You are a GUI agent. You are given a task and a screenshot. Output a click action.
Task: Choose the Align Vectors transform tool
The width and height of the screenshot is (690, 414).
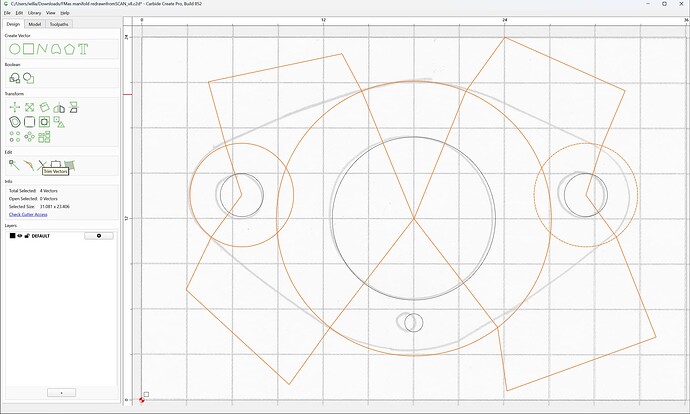click(x=73, y=107)
